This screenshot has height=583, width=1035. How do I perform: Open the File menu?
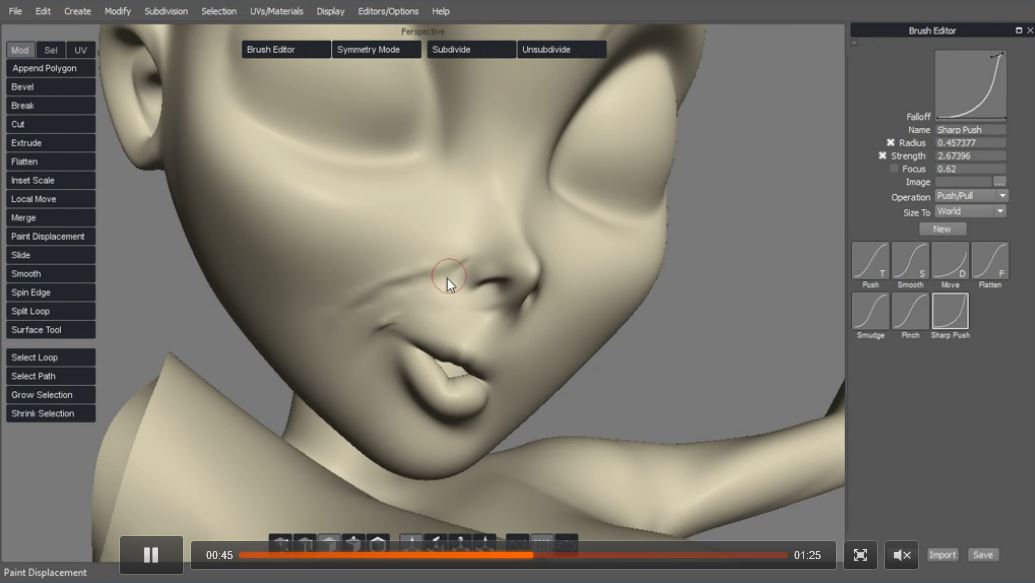pyautogui.click(x=15, y=11)
